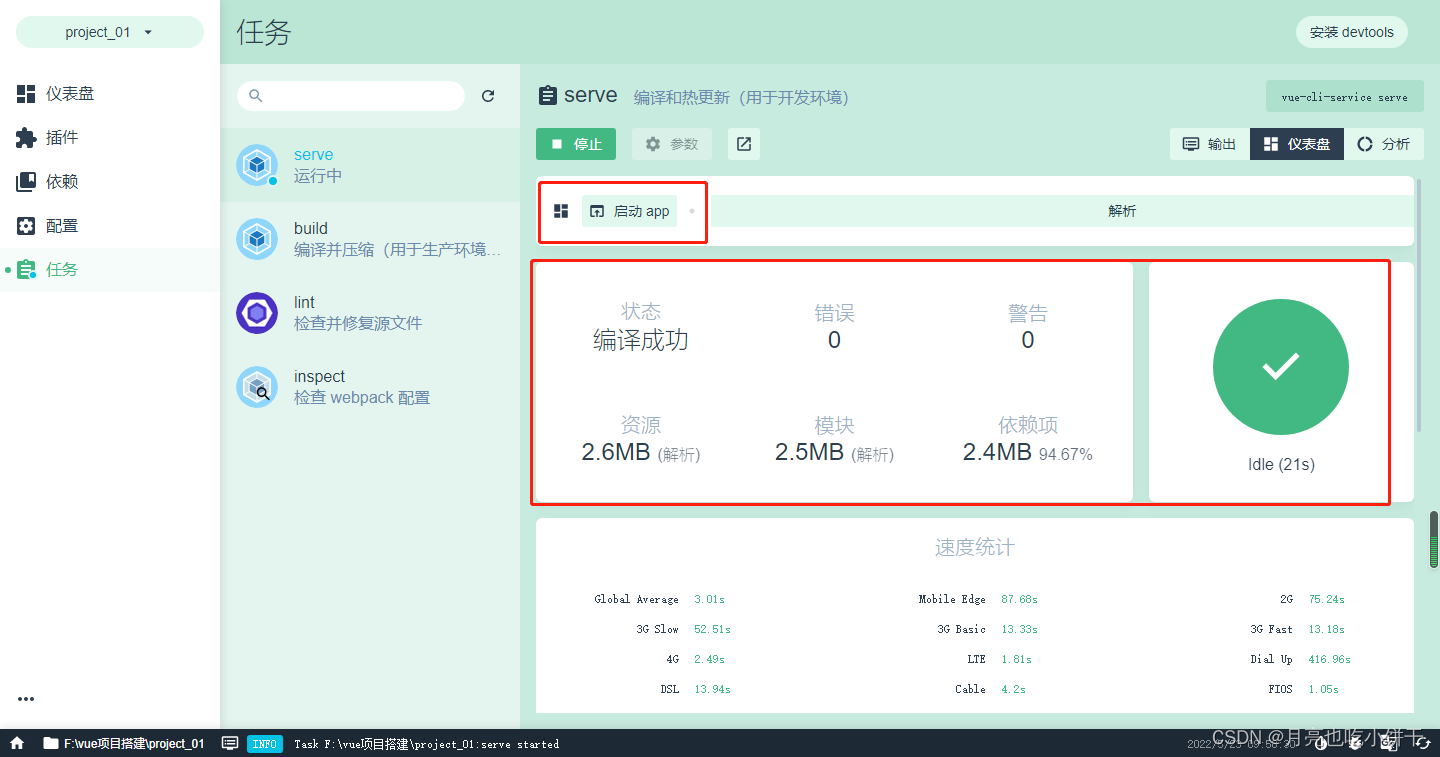Open the more options ellipsis in sidebar
Viewport: 1440px width, 757px height.
point(26,699)
